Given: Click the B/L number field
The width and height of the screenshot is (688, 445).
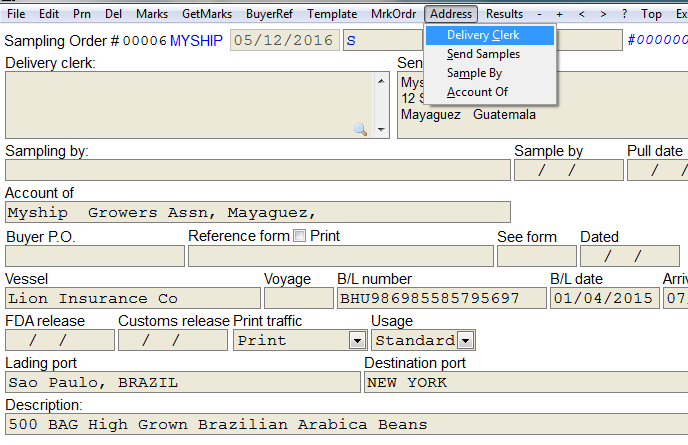Looking at the screenshot, I should coord(442,298).
